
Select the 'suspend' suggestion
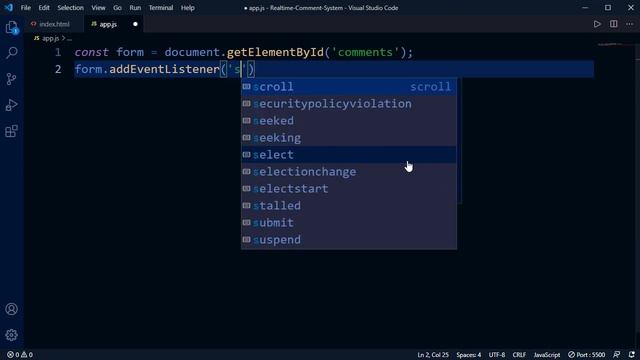point(349,240)
